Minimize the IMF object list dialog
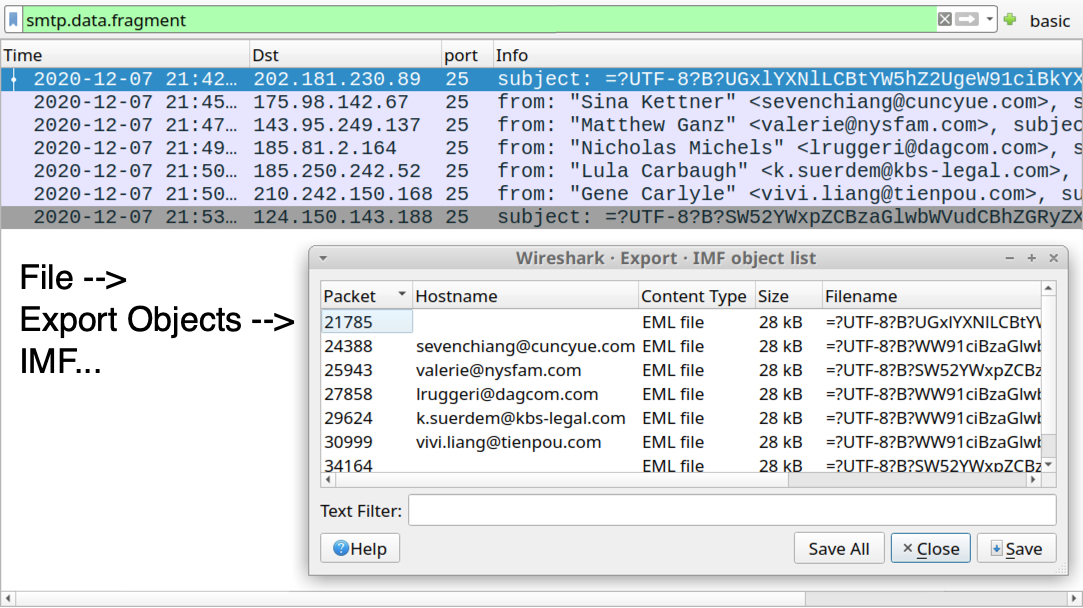The image size is (1083, 608). [1010, 258]
